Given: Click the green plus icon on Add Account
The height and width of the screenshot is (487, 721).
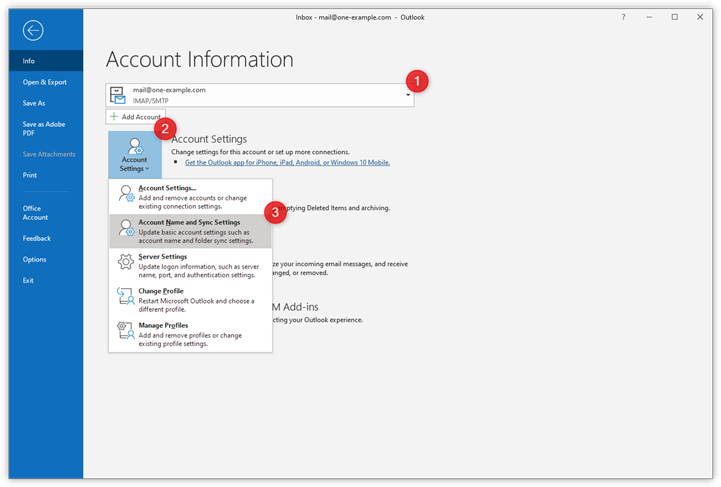Looking at the screenshot, I should [x=114, y=116].
